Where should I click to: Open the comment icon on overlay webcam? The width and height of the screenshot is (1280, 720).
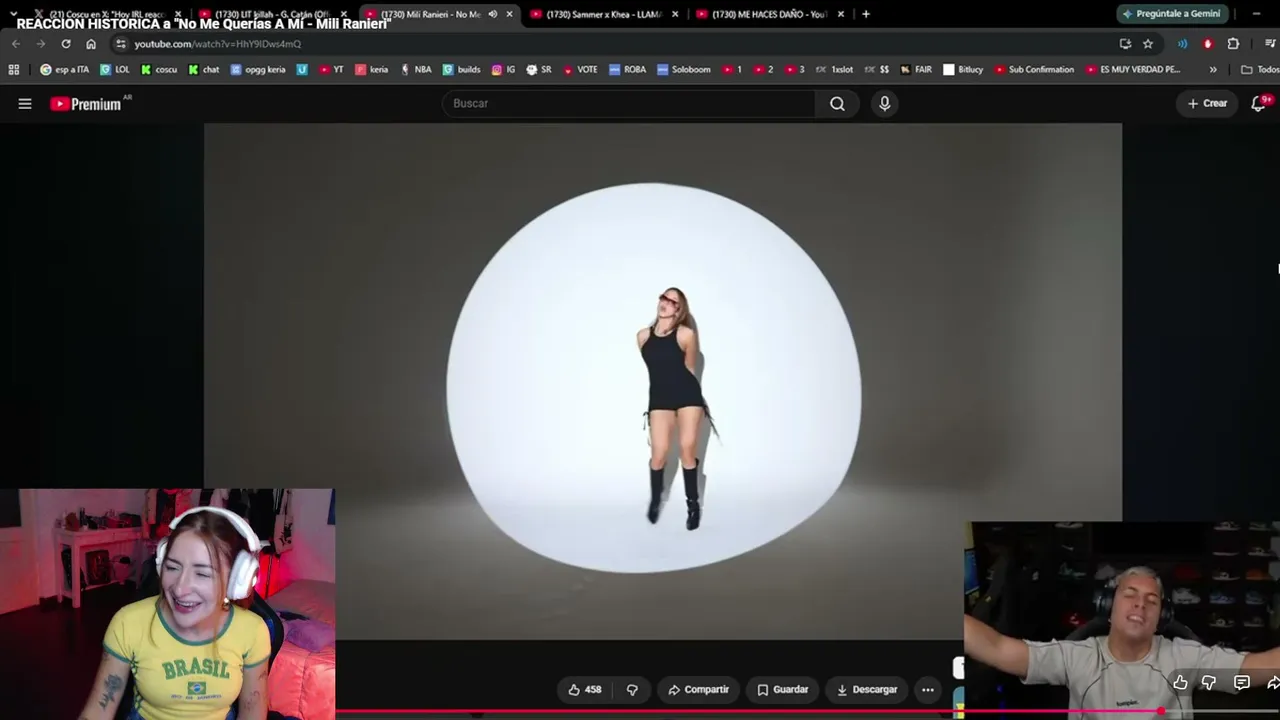[x=1242, y=682]
